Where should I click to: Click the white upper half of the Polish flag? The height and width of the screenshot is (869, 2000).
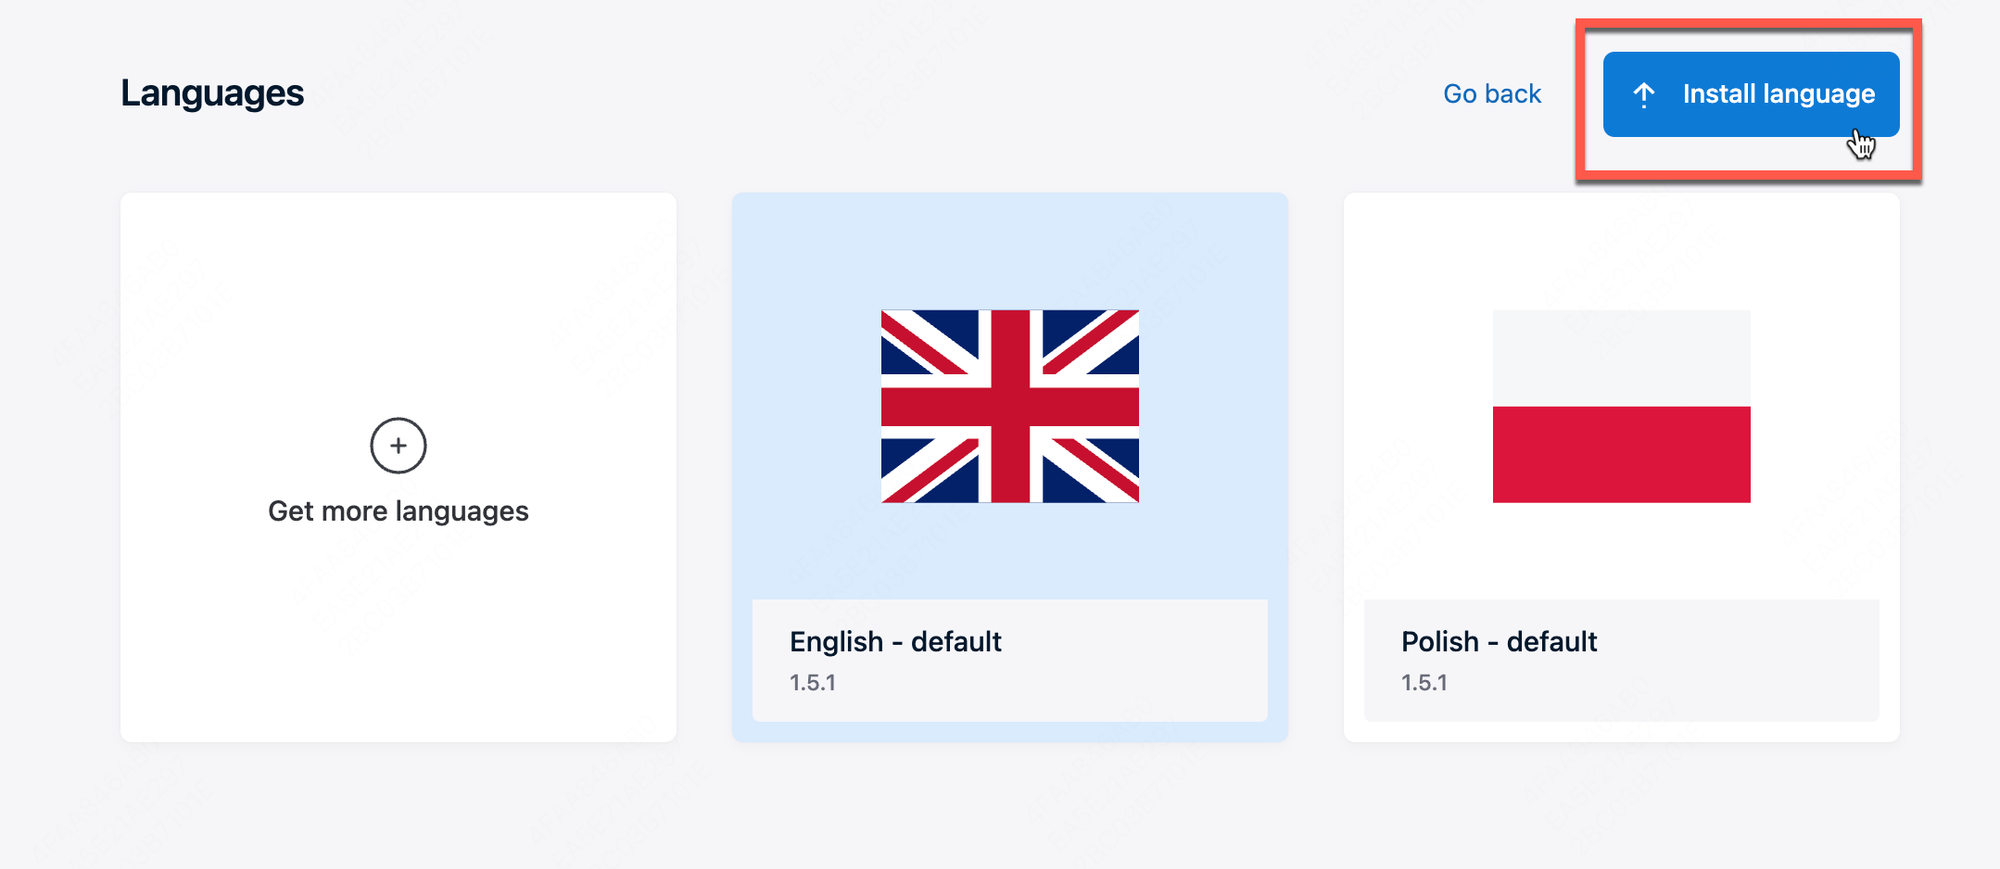pos(1621,358)
